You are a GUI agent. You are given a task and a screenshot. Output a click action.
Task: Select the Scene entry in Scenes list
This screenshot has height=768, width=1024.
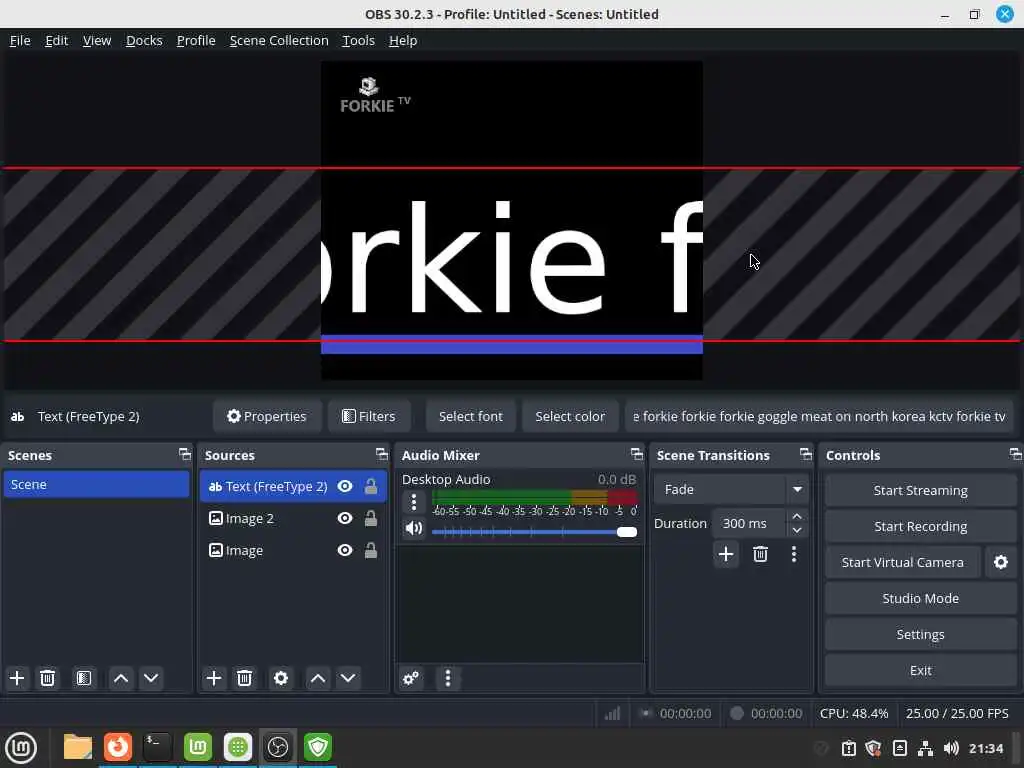tap(96, 485)
